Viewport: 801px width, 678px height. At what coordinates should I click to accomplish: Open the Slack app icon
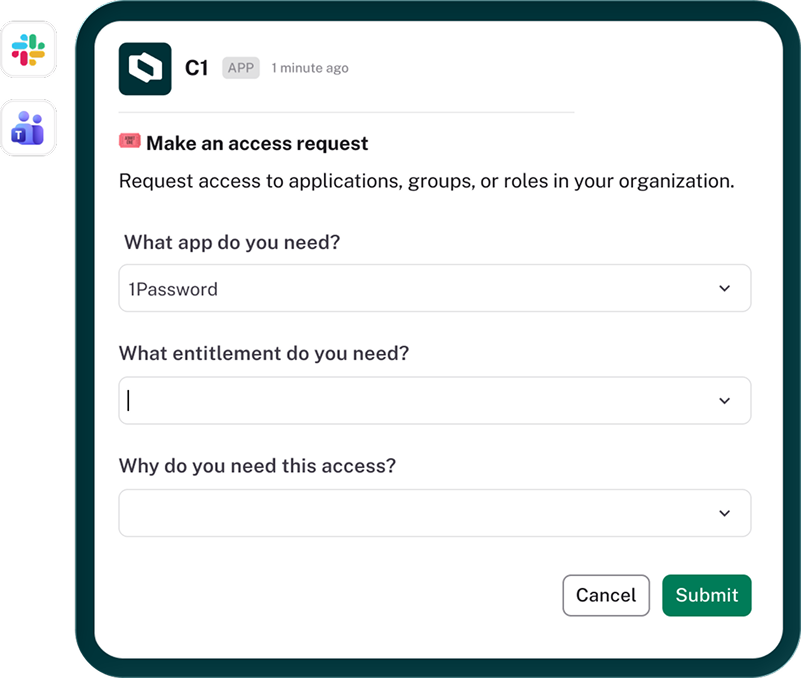click(x=28, y=50)
